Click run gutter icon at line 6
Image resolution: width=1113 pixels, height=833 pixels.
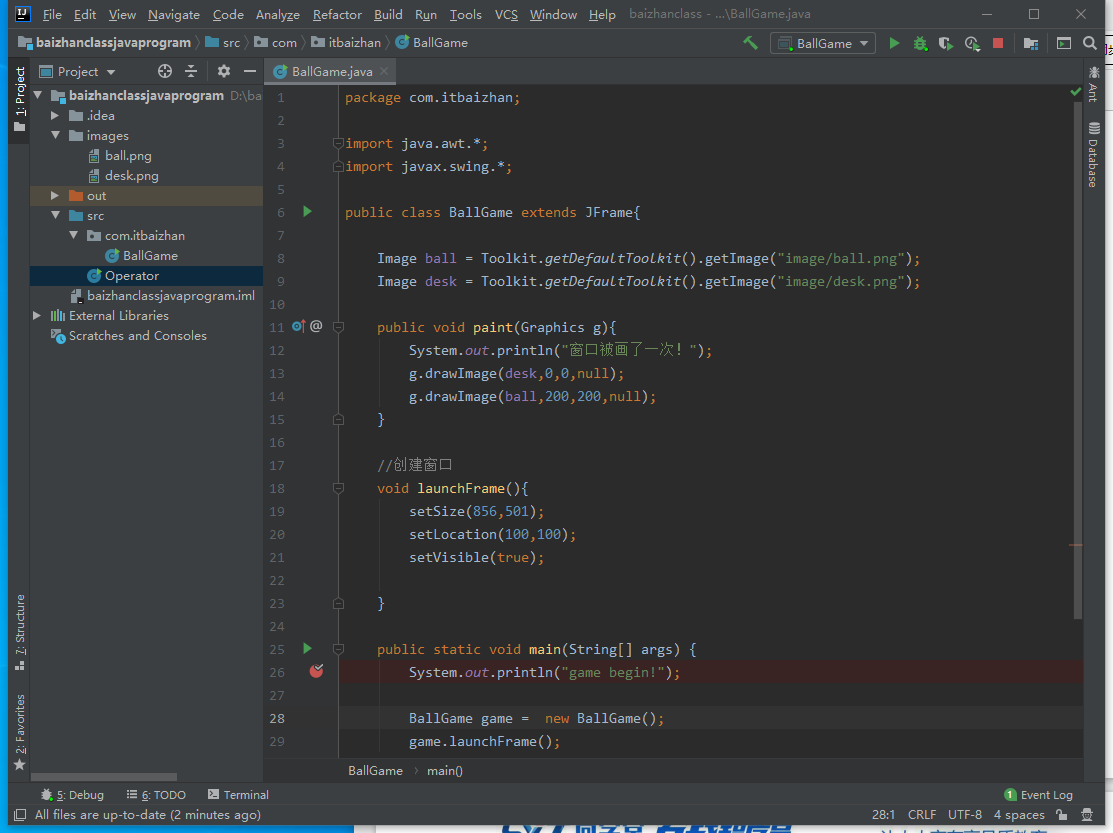click(307, 211)
